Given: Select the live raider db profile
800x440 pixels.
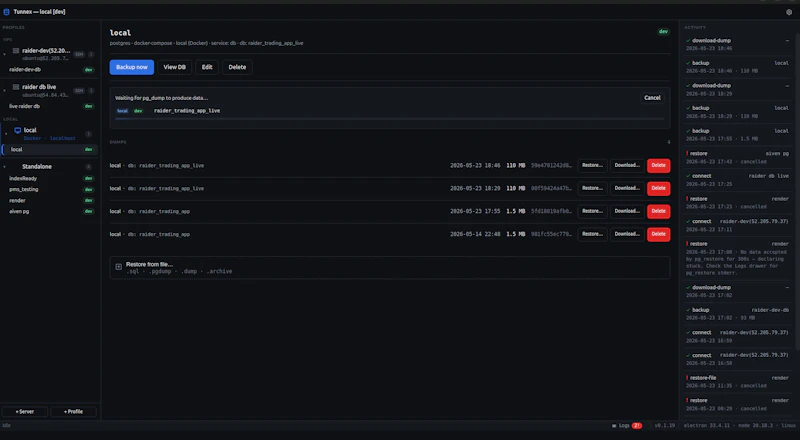Looking at the screenshot, I should tap(49, 106).
